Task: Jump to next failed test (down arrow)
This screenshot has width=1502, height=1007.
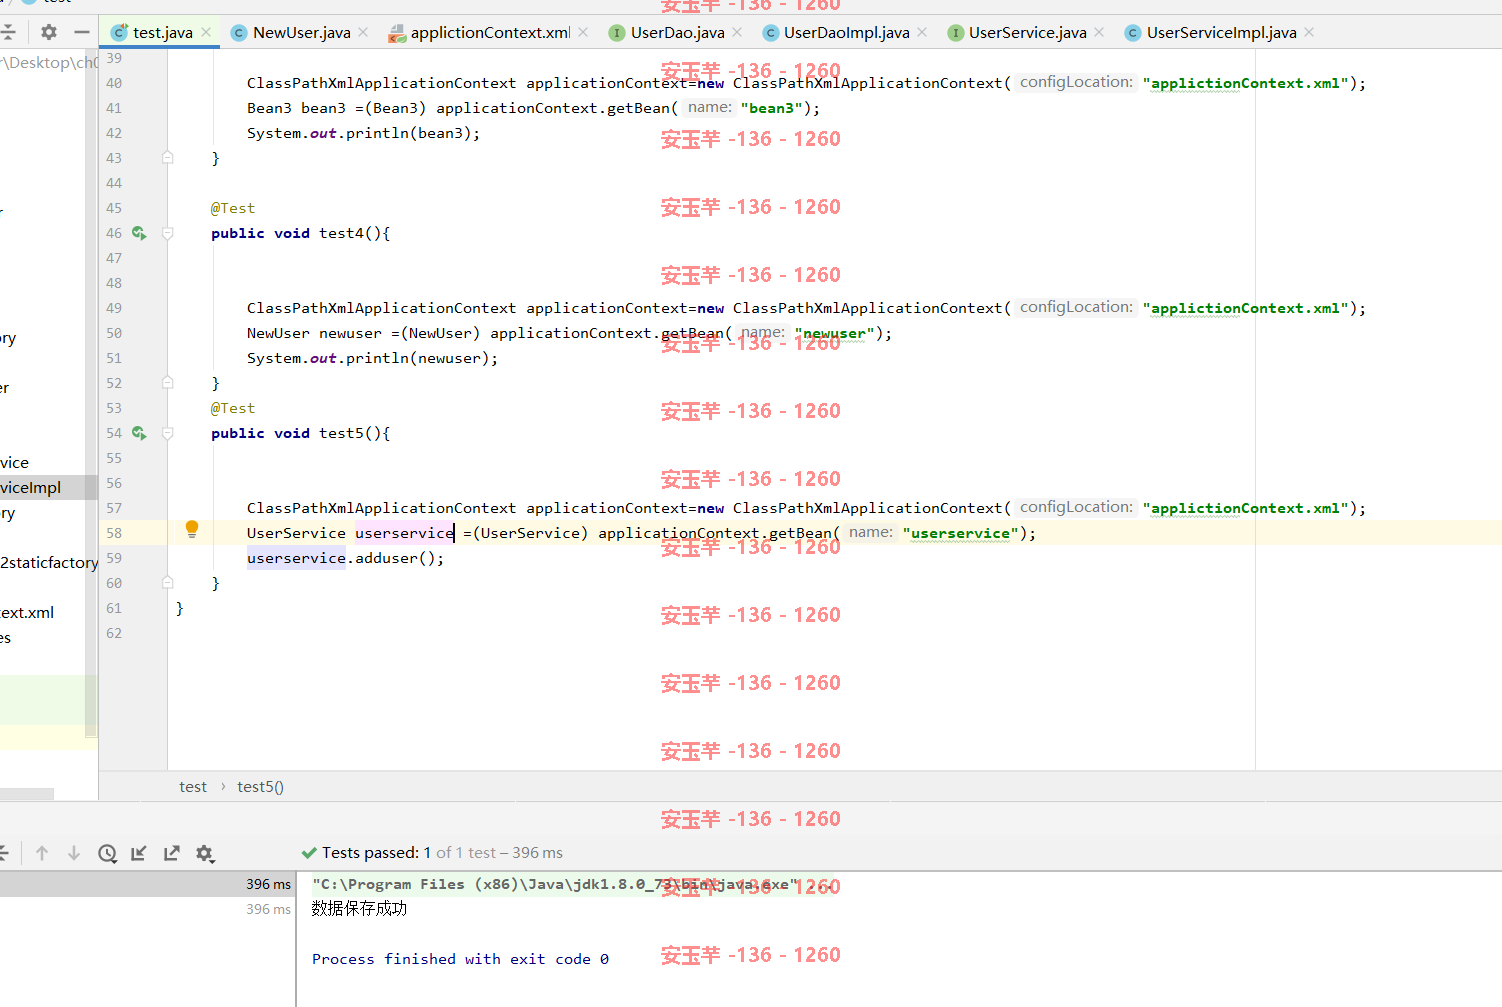Action: (74, 853)
